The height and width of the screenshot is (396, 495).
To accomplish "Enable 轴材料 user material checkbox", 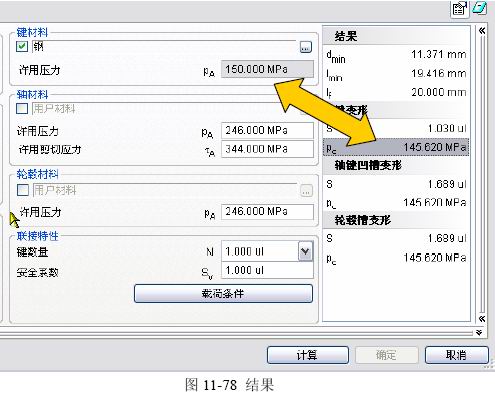I will coord(22,109).
